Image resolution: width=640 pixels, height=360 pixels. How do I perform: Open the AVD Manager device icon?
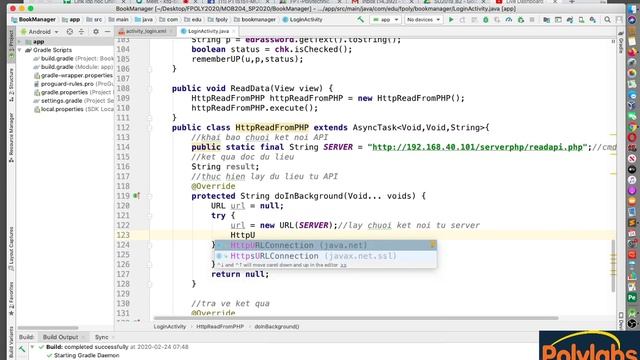(581, 20)
